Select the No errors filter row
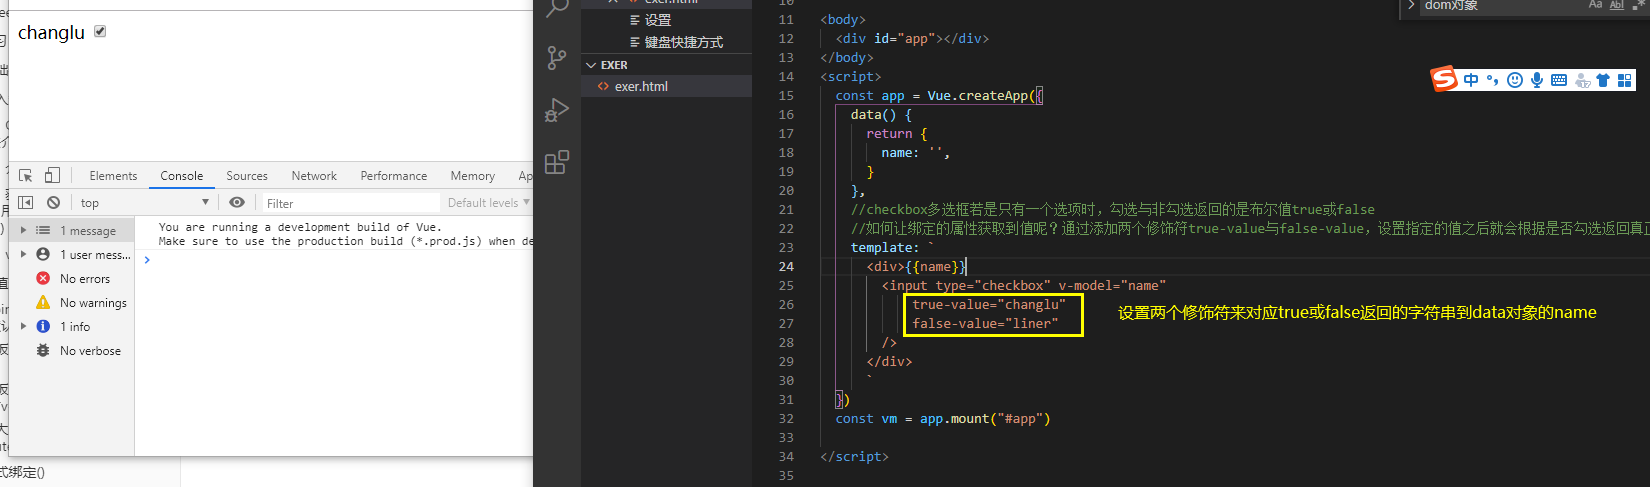The width and height of the screenshot is (1650, 487). coord(72,279)
